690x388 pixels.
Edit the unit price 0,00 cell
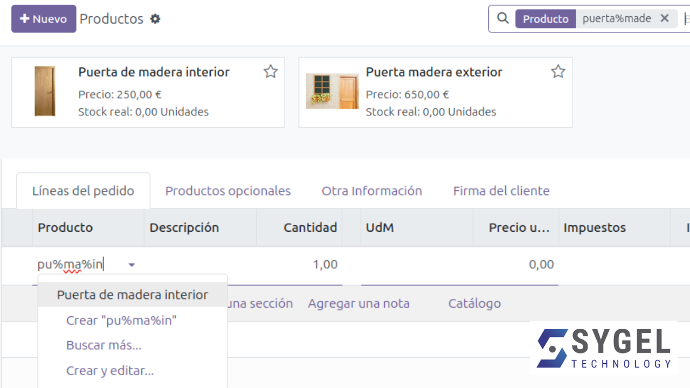(541, 264)
